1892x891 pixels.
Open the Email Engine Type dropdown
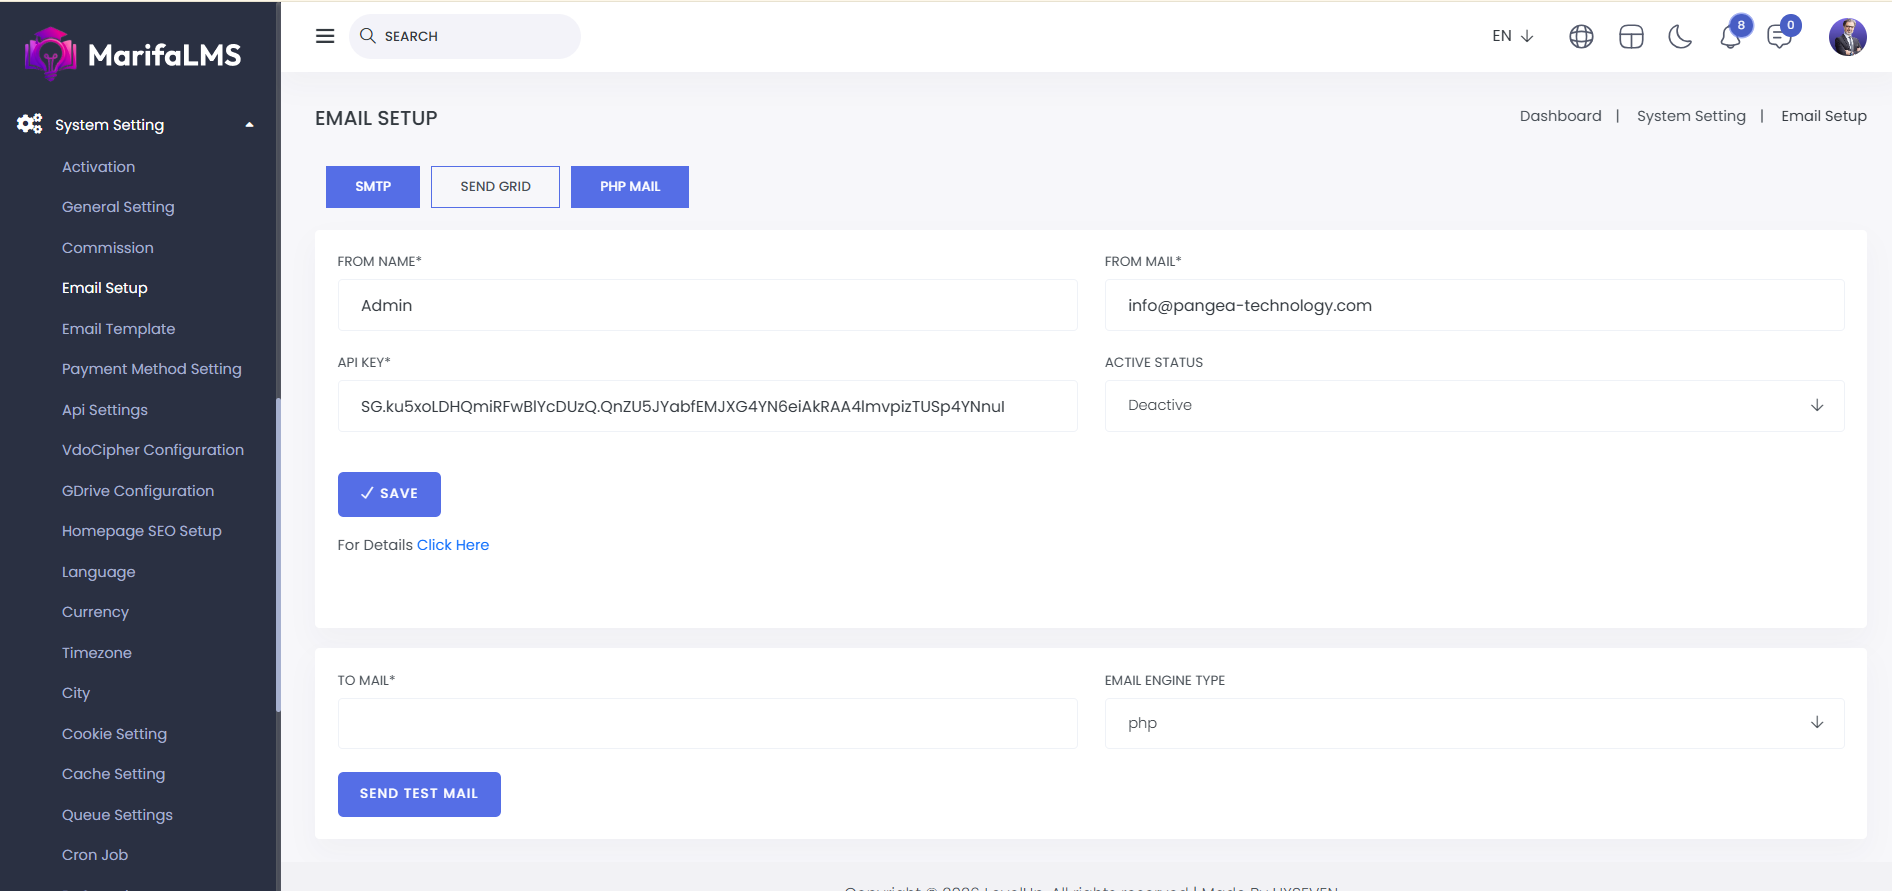[1474, 723]
